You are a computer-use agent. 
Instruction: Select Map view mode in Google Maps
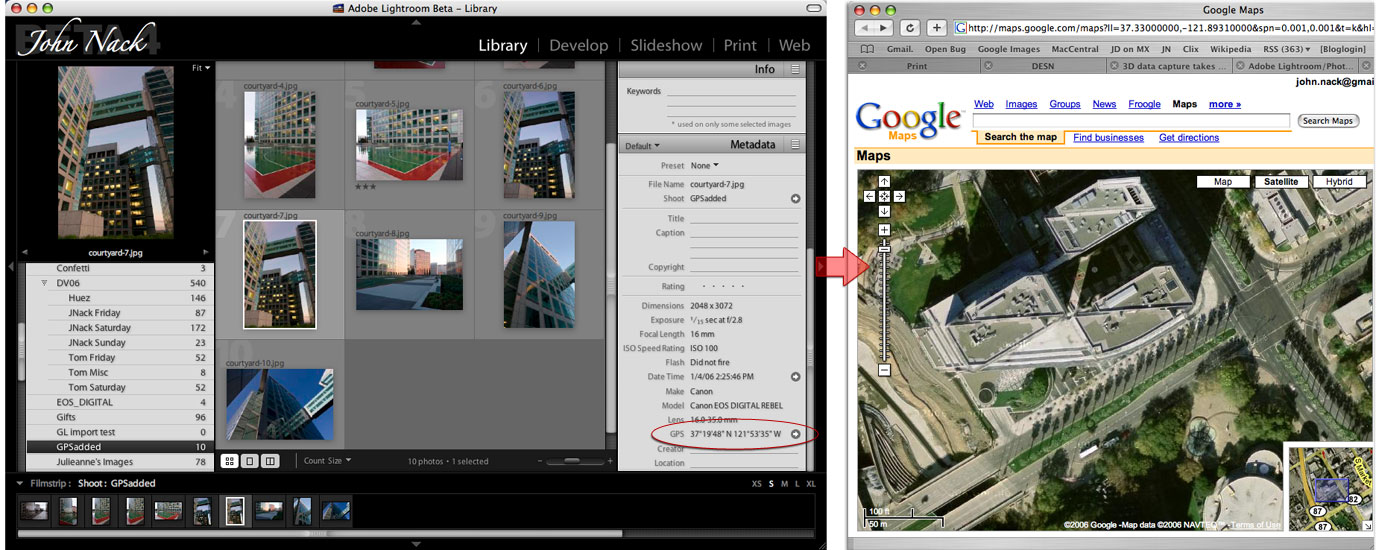pos(1222,182)
